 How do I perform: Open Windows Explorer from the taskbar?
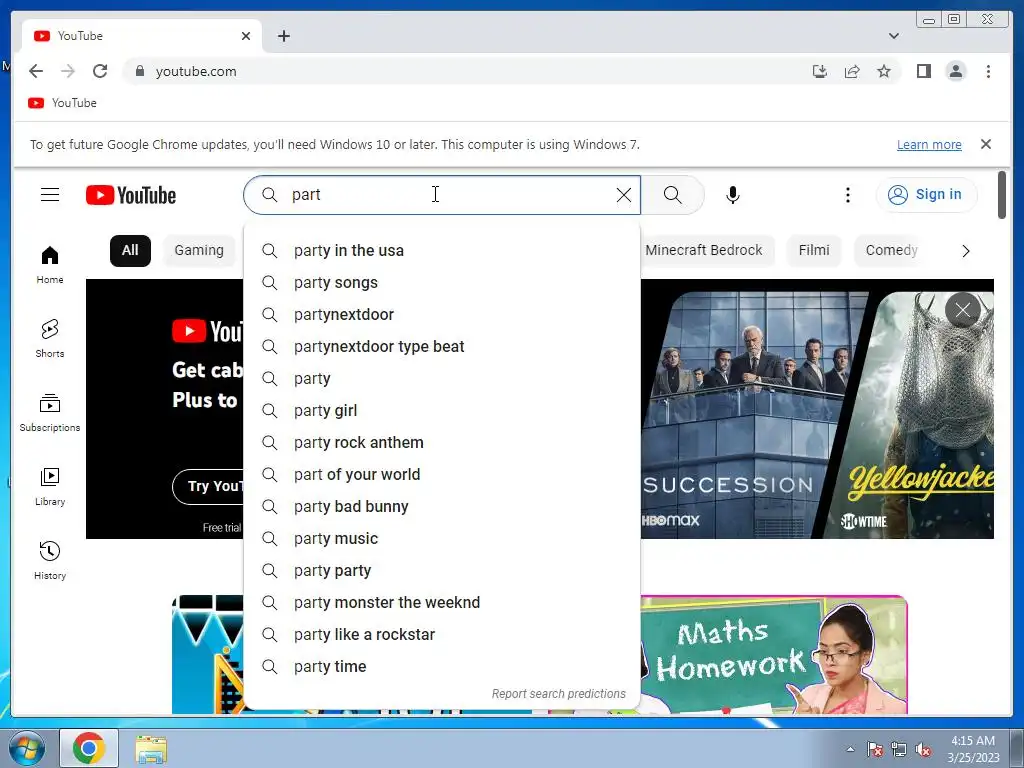pyautogui.click(x=151, y=748)
